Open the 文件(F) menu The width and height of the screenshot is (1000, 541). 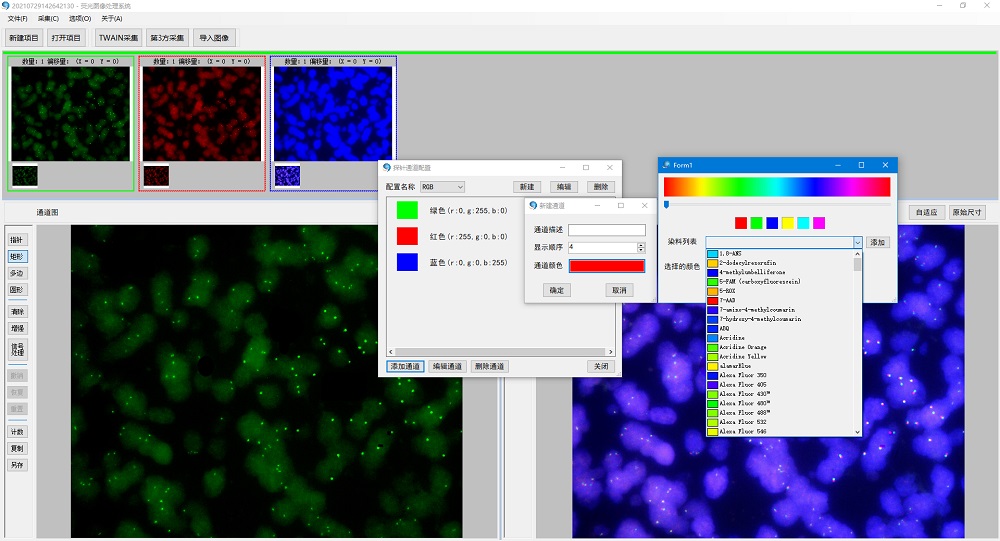click(x=17, y=19)
